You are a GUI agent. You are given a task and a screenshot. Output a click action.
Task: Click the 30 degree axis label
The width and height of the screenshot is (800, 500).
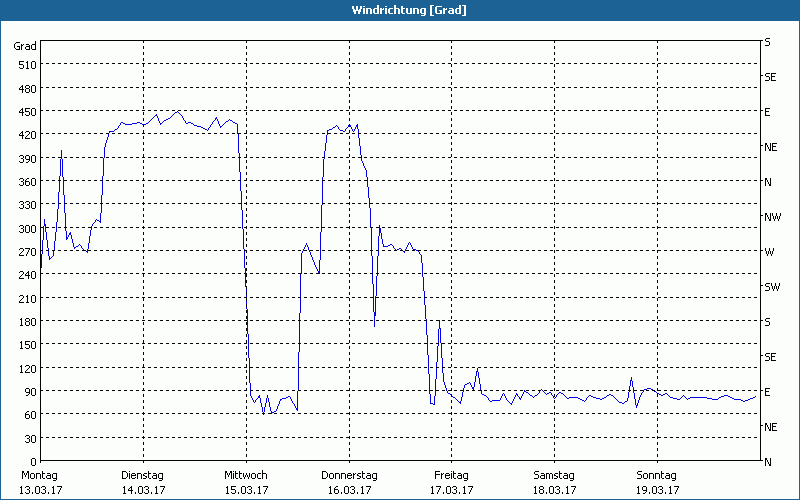click(30, 439)
